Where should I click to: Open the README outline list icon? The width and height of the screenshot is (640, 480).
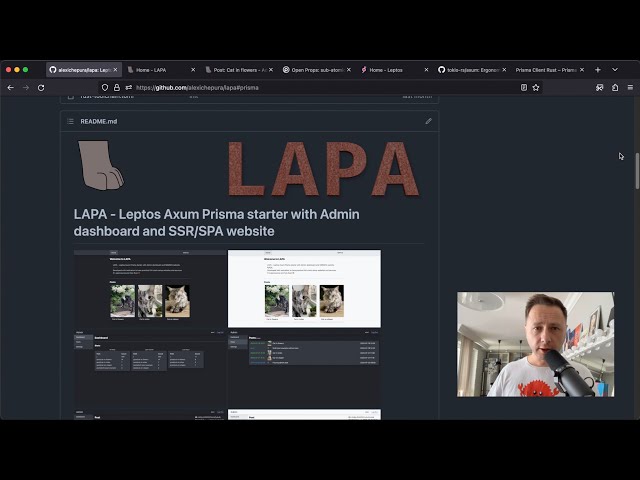point(70,121)
